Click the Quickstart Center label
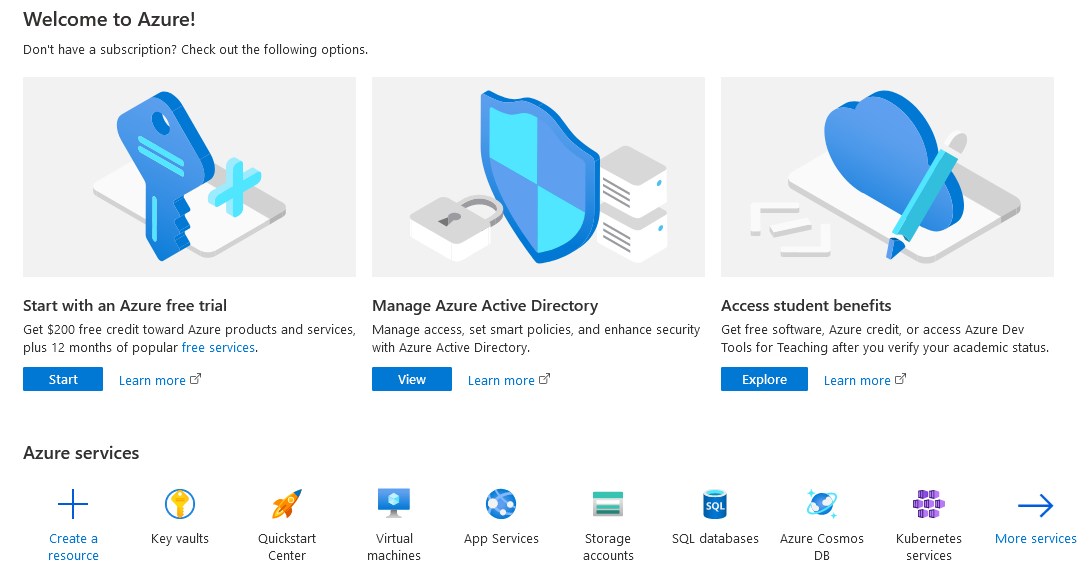Image resolution: width=1091 pixels, height=573 pixels. click(x=287, y=547)
